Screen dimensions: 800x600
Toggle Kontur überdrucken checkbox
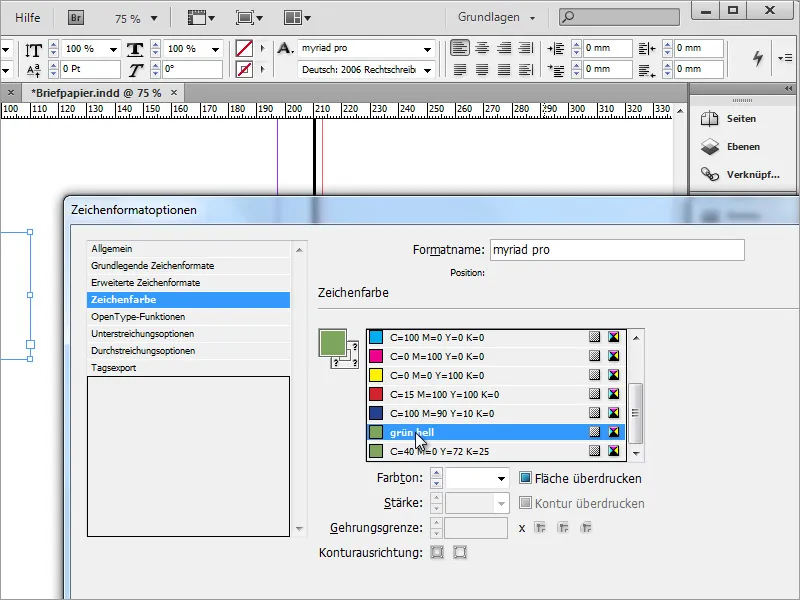(525, 503)
